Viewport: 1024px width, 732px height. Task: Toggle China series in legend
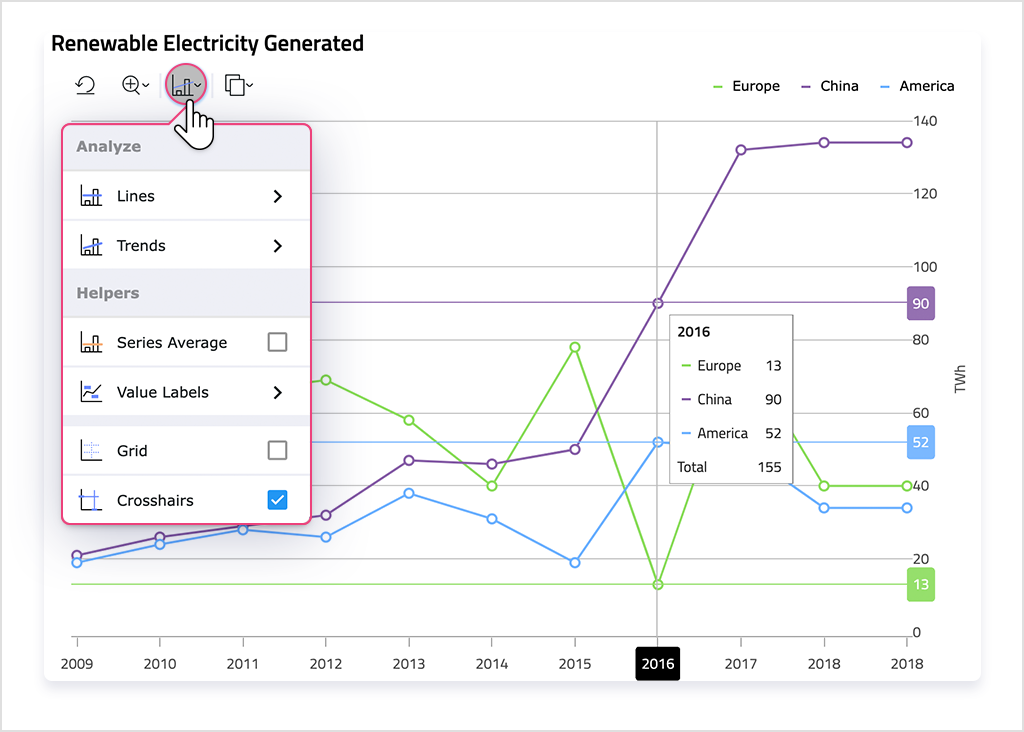(x=829, y=86)
